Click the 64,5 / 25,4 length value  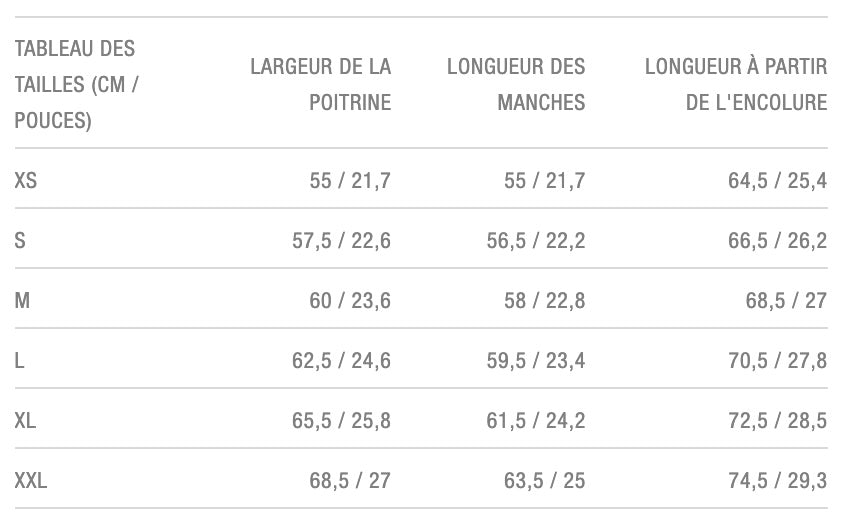pos(777,181)
